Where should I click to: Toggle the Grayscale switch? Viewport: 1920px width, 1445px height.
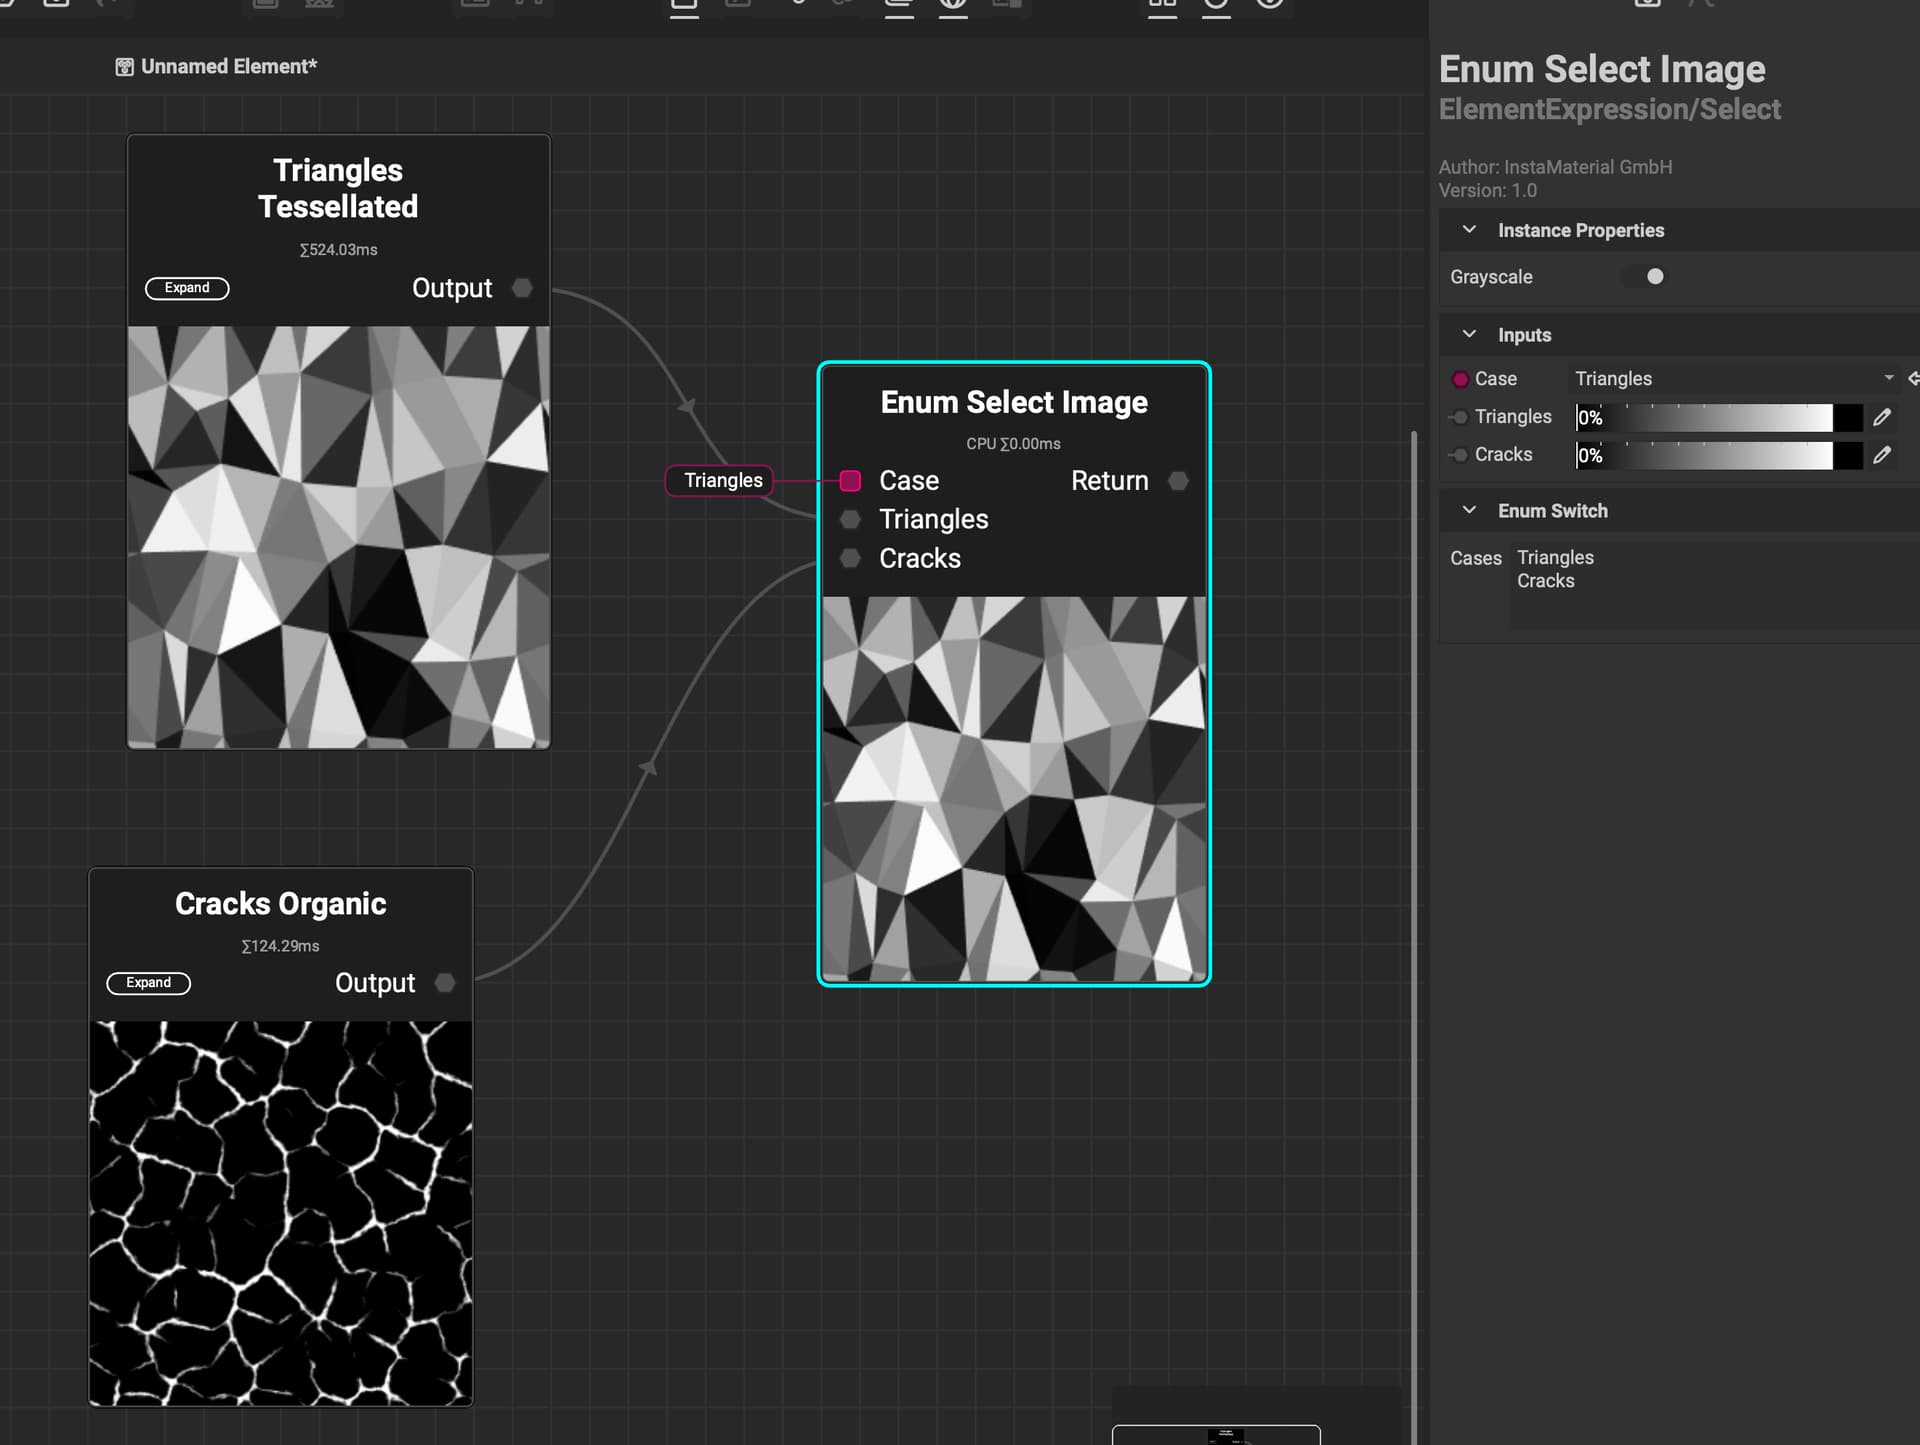1647,277
